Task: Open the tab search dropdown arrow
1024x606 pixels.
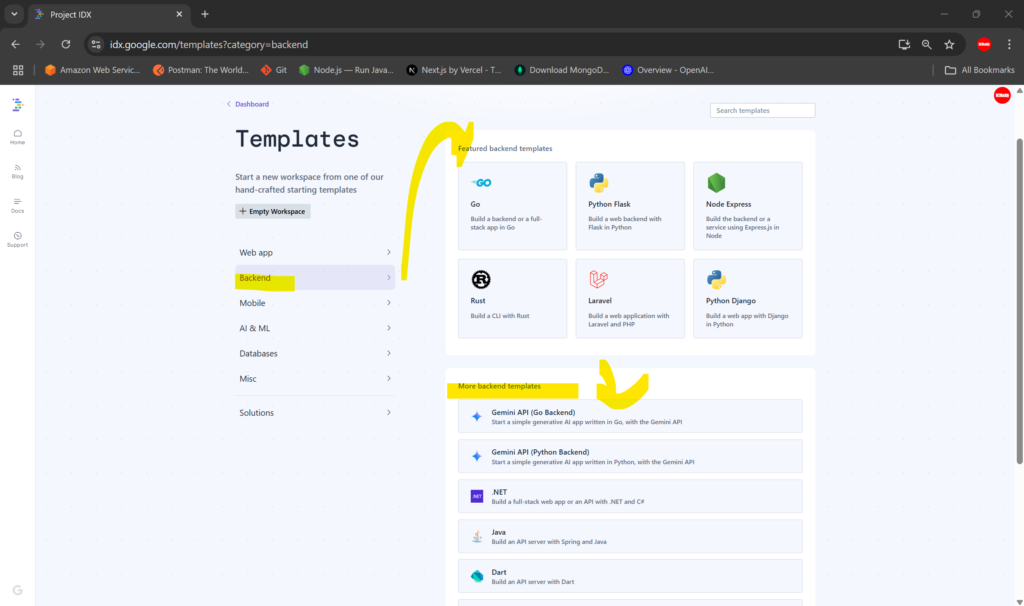Action: tap(14, 14)
